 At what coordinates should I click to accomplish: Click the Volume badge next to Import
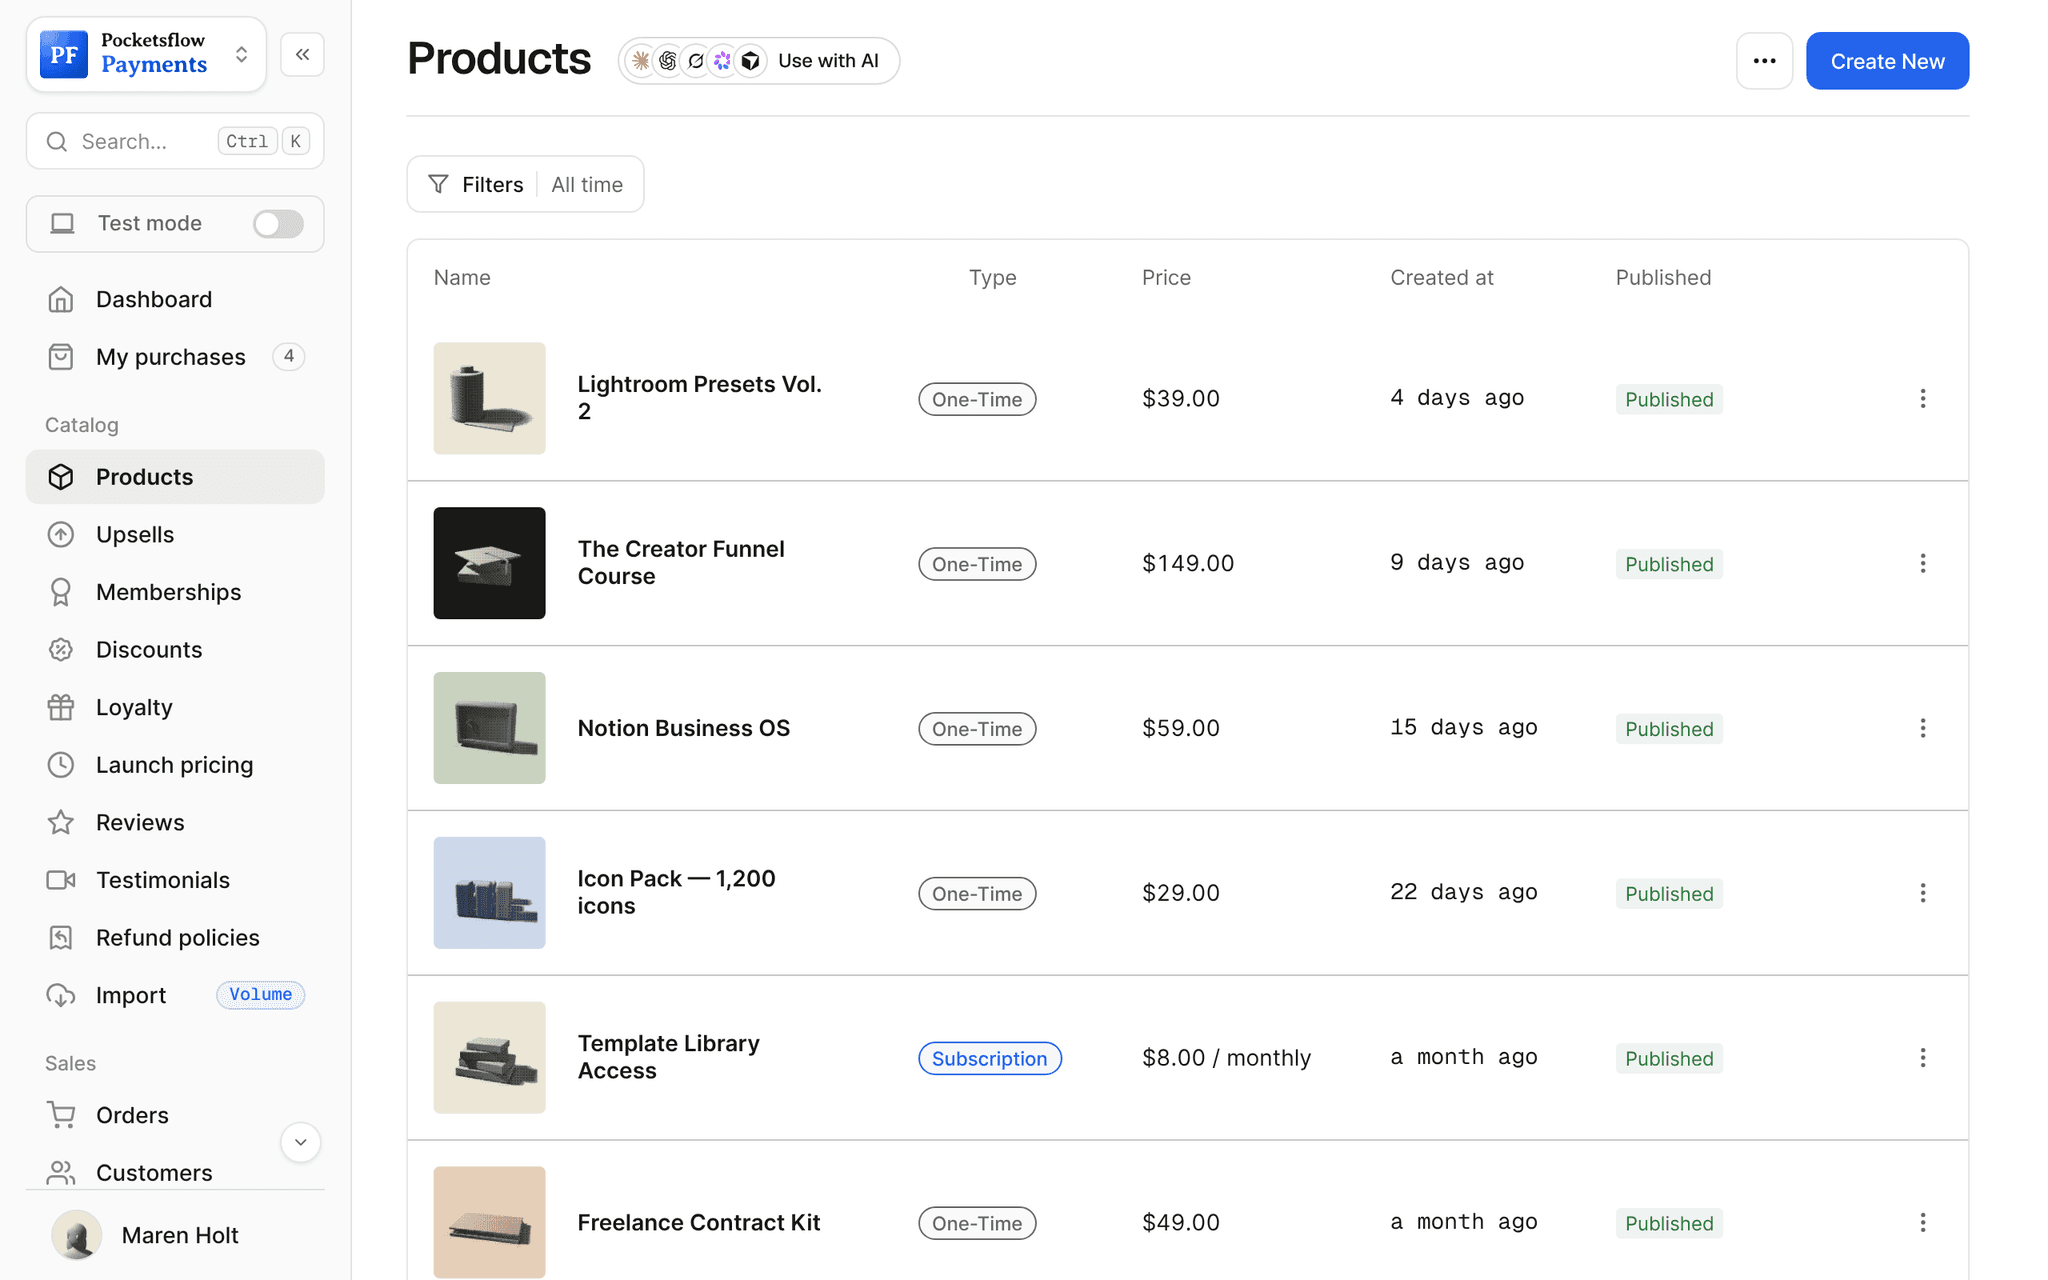tap(260, 994)
